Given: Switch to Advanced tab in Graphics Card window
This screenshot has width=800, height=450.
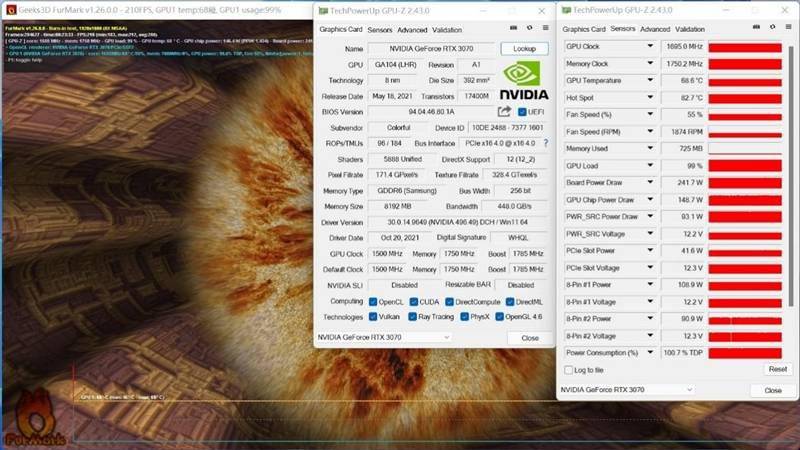Looking at the screenshot, I should [x=412, y=30].
